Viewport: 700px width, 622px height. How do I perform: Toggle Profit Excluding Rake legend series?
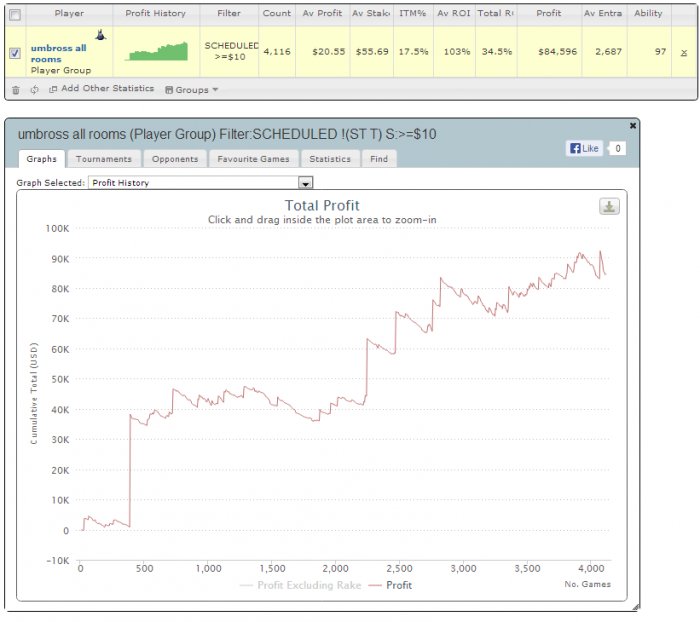pyautogui.click(x=300, y=585)
